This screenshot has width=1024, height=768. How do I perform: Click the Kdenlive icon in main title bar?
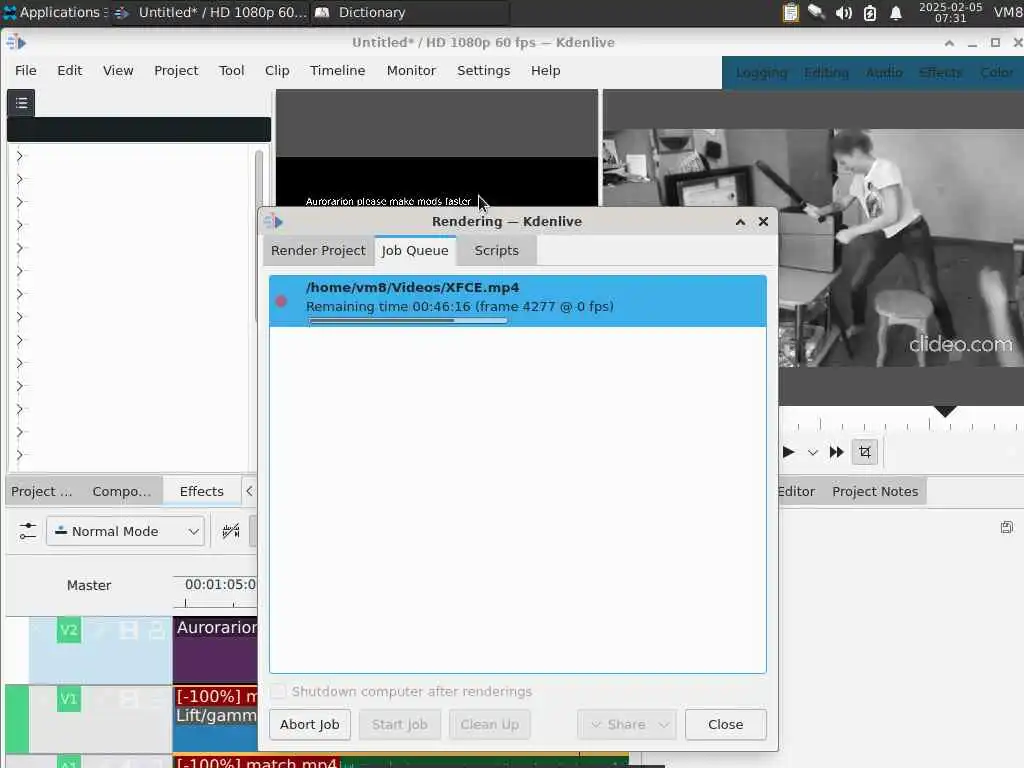point(16,42)
